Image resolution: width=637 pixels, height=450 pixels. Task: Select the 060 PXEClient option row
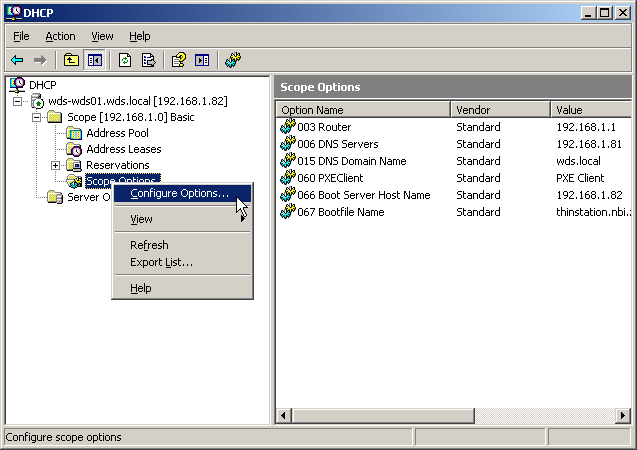pyautogui.click(x=453, y=178)
